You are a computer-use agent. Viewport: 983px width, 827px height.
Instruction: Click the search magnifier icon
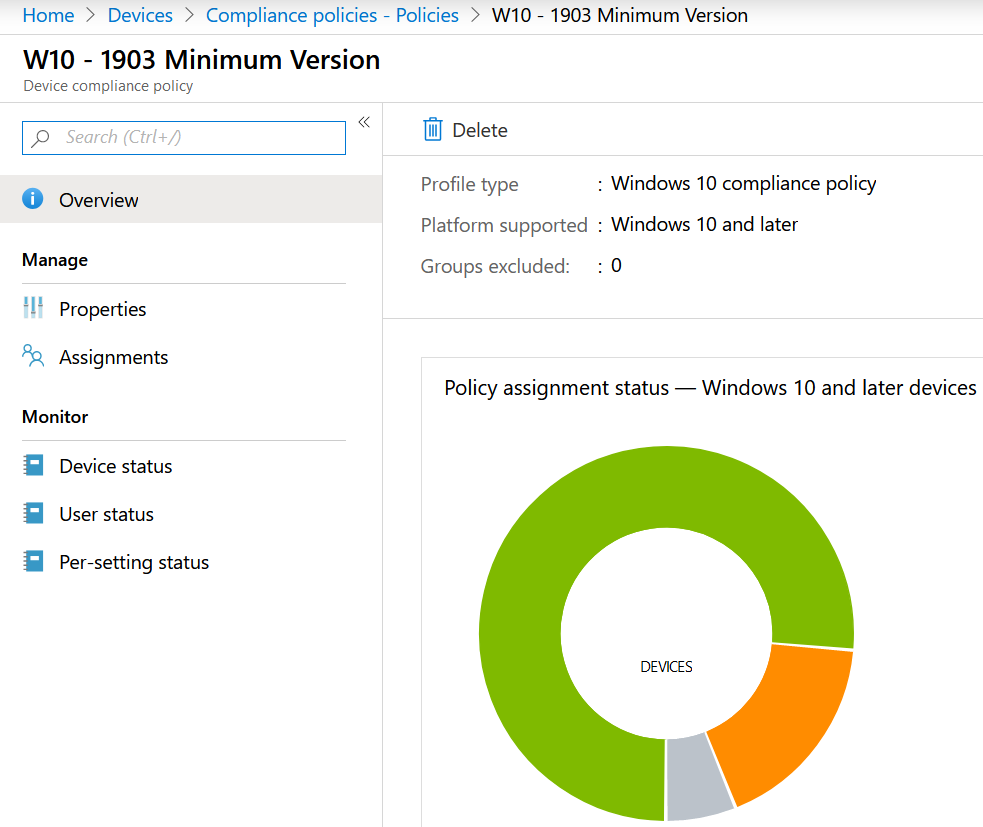pos(41,138)
